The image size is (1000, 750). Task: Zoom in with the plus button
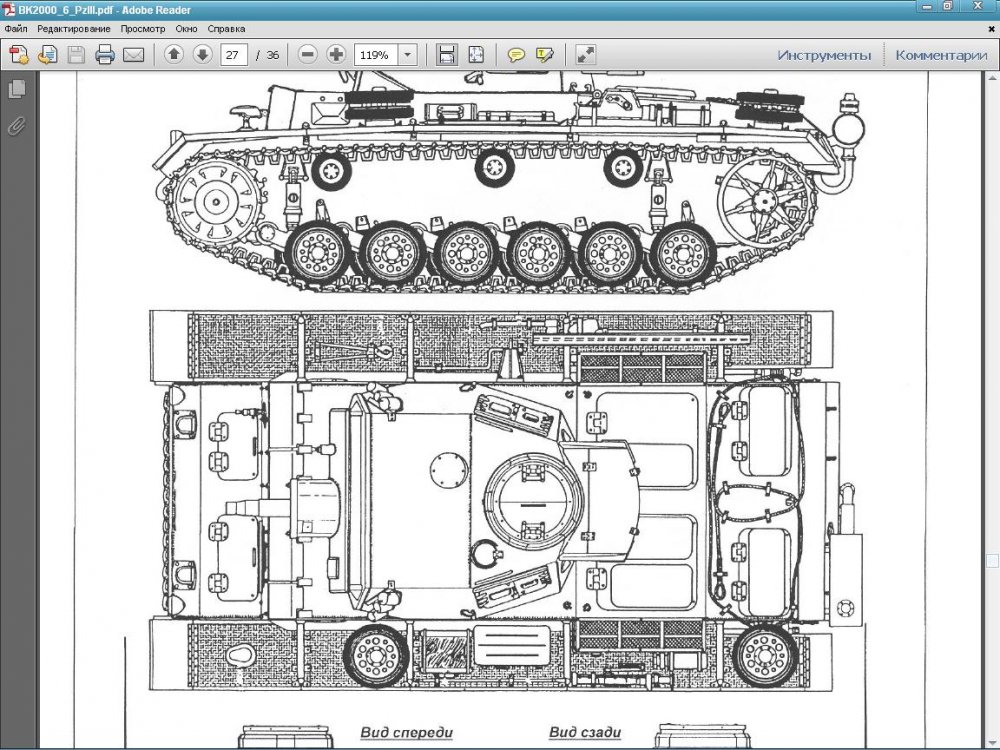(336, 55)
